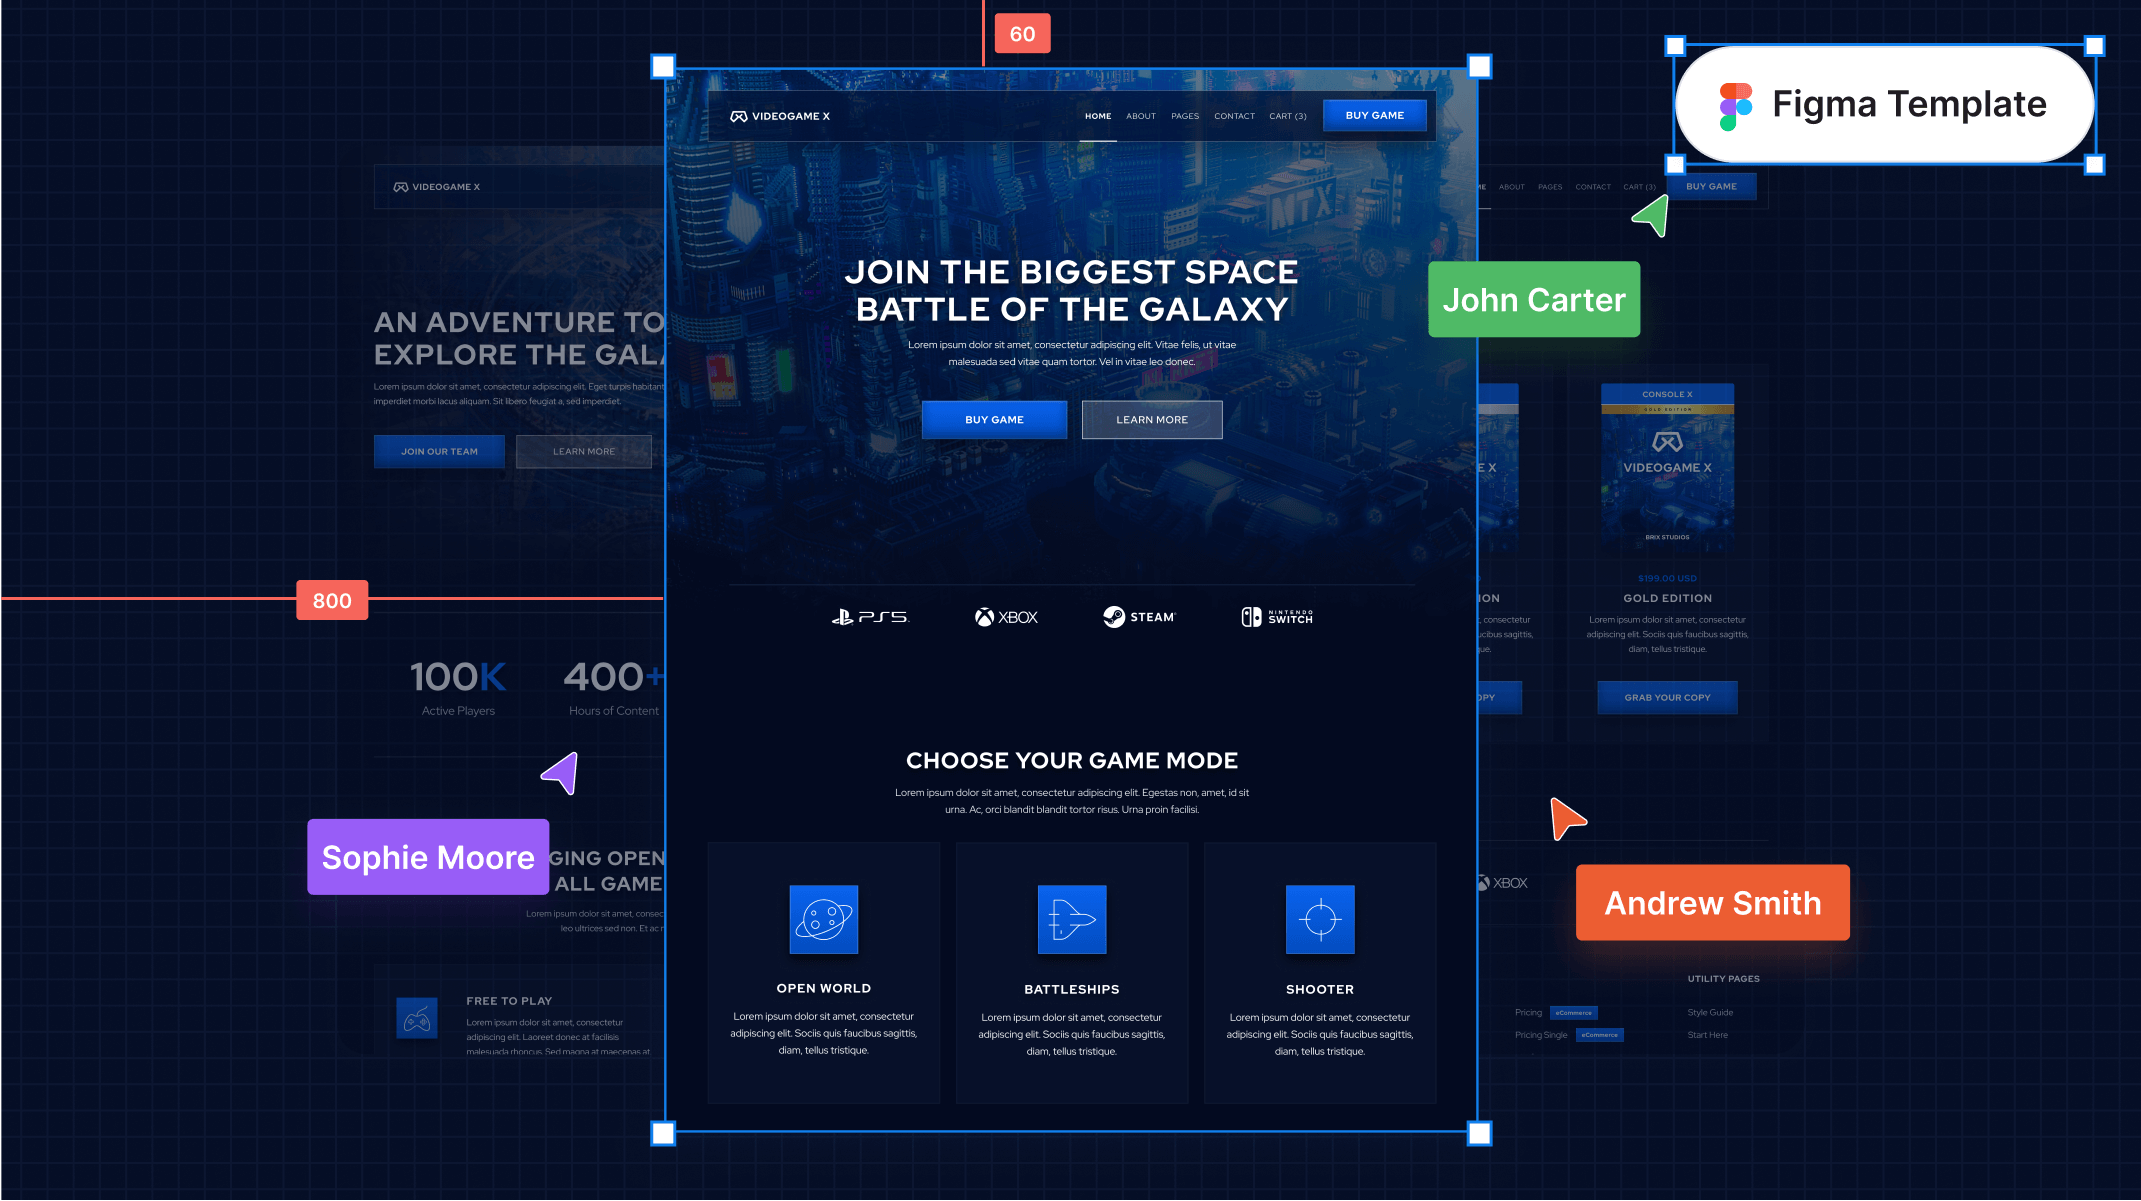
Task: Click the CONTACT menu item in navbar
Action: [1234, 115]
